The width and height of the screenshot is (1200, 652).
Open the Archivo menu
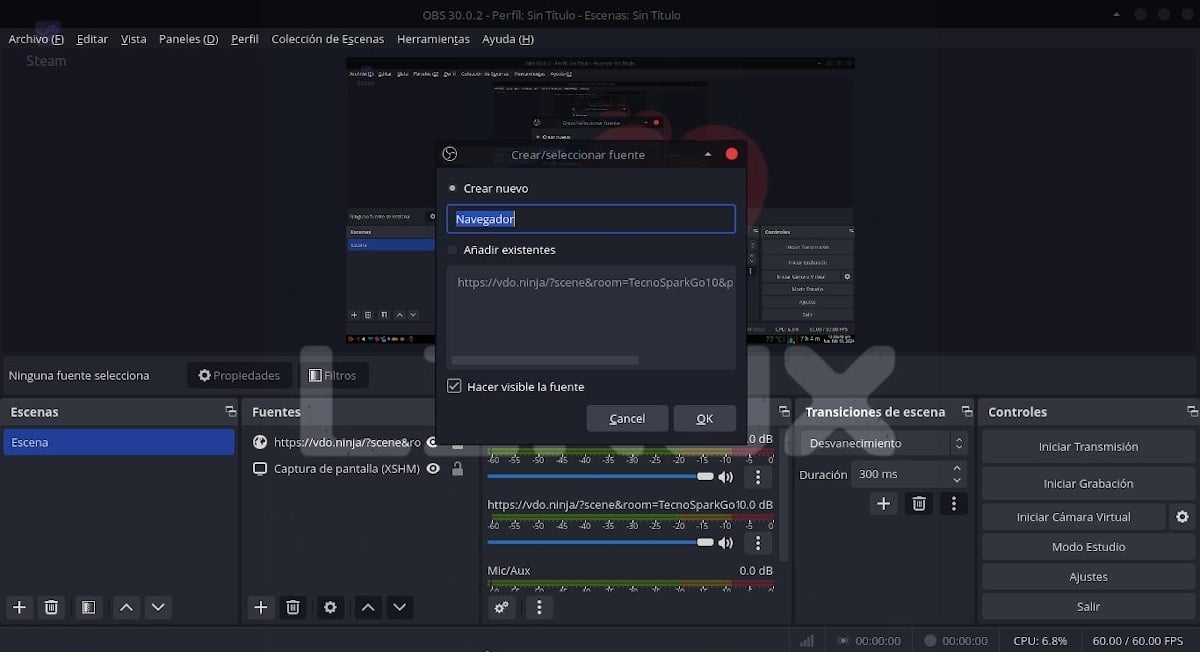36,39
